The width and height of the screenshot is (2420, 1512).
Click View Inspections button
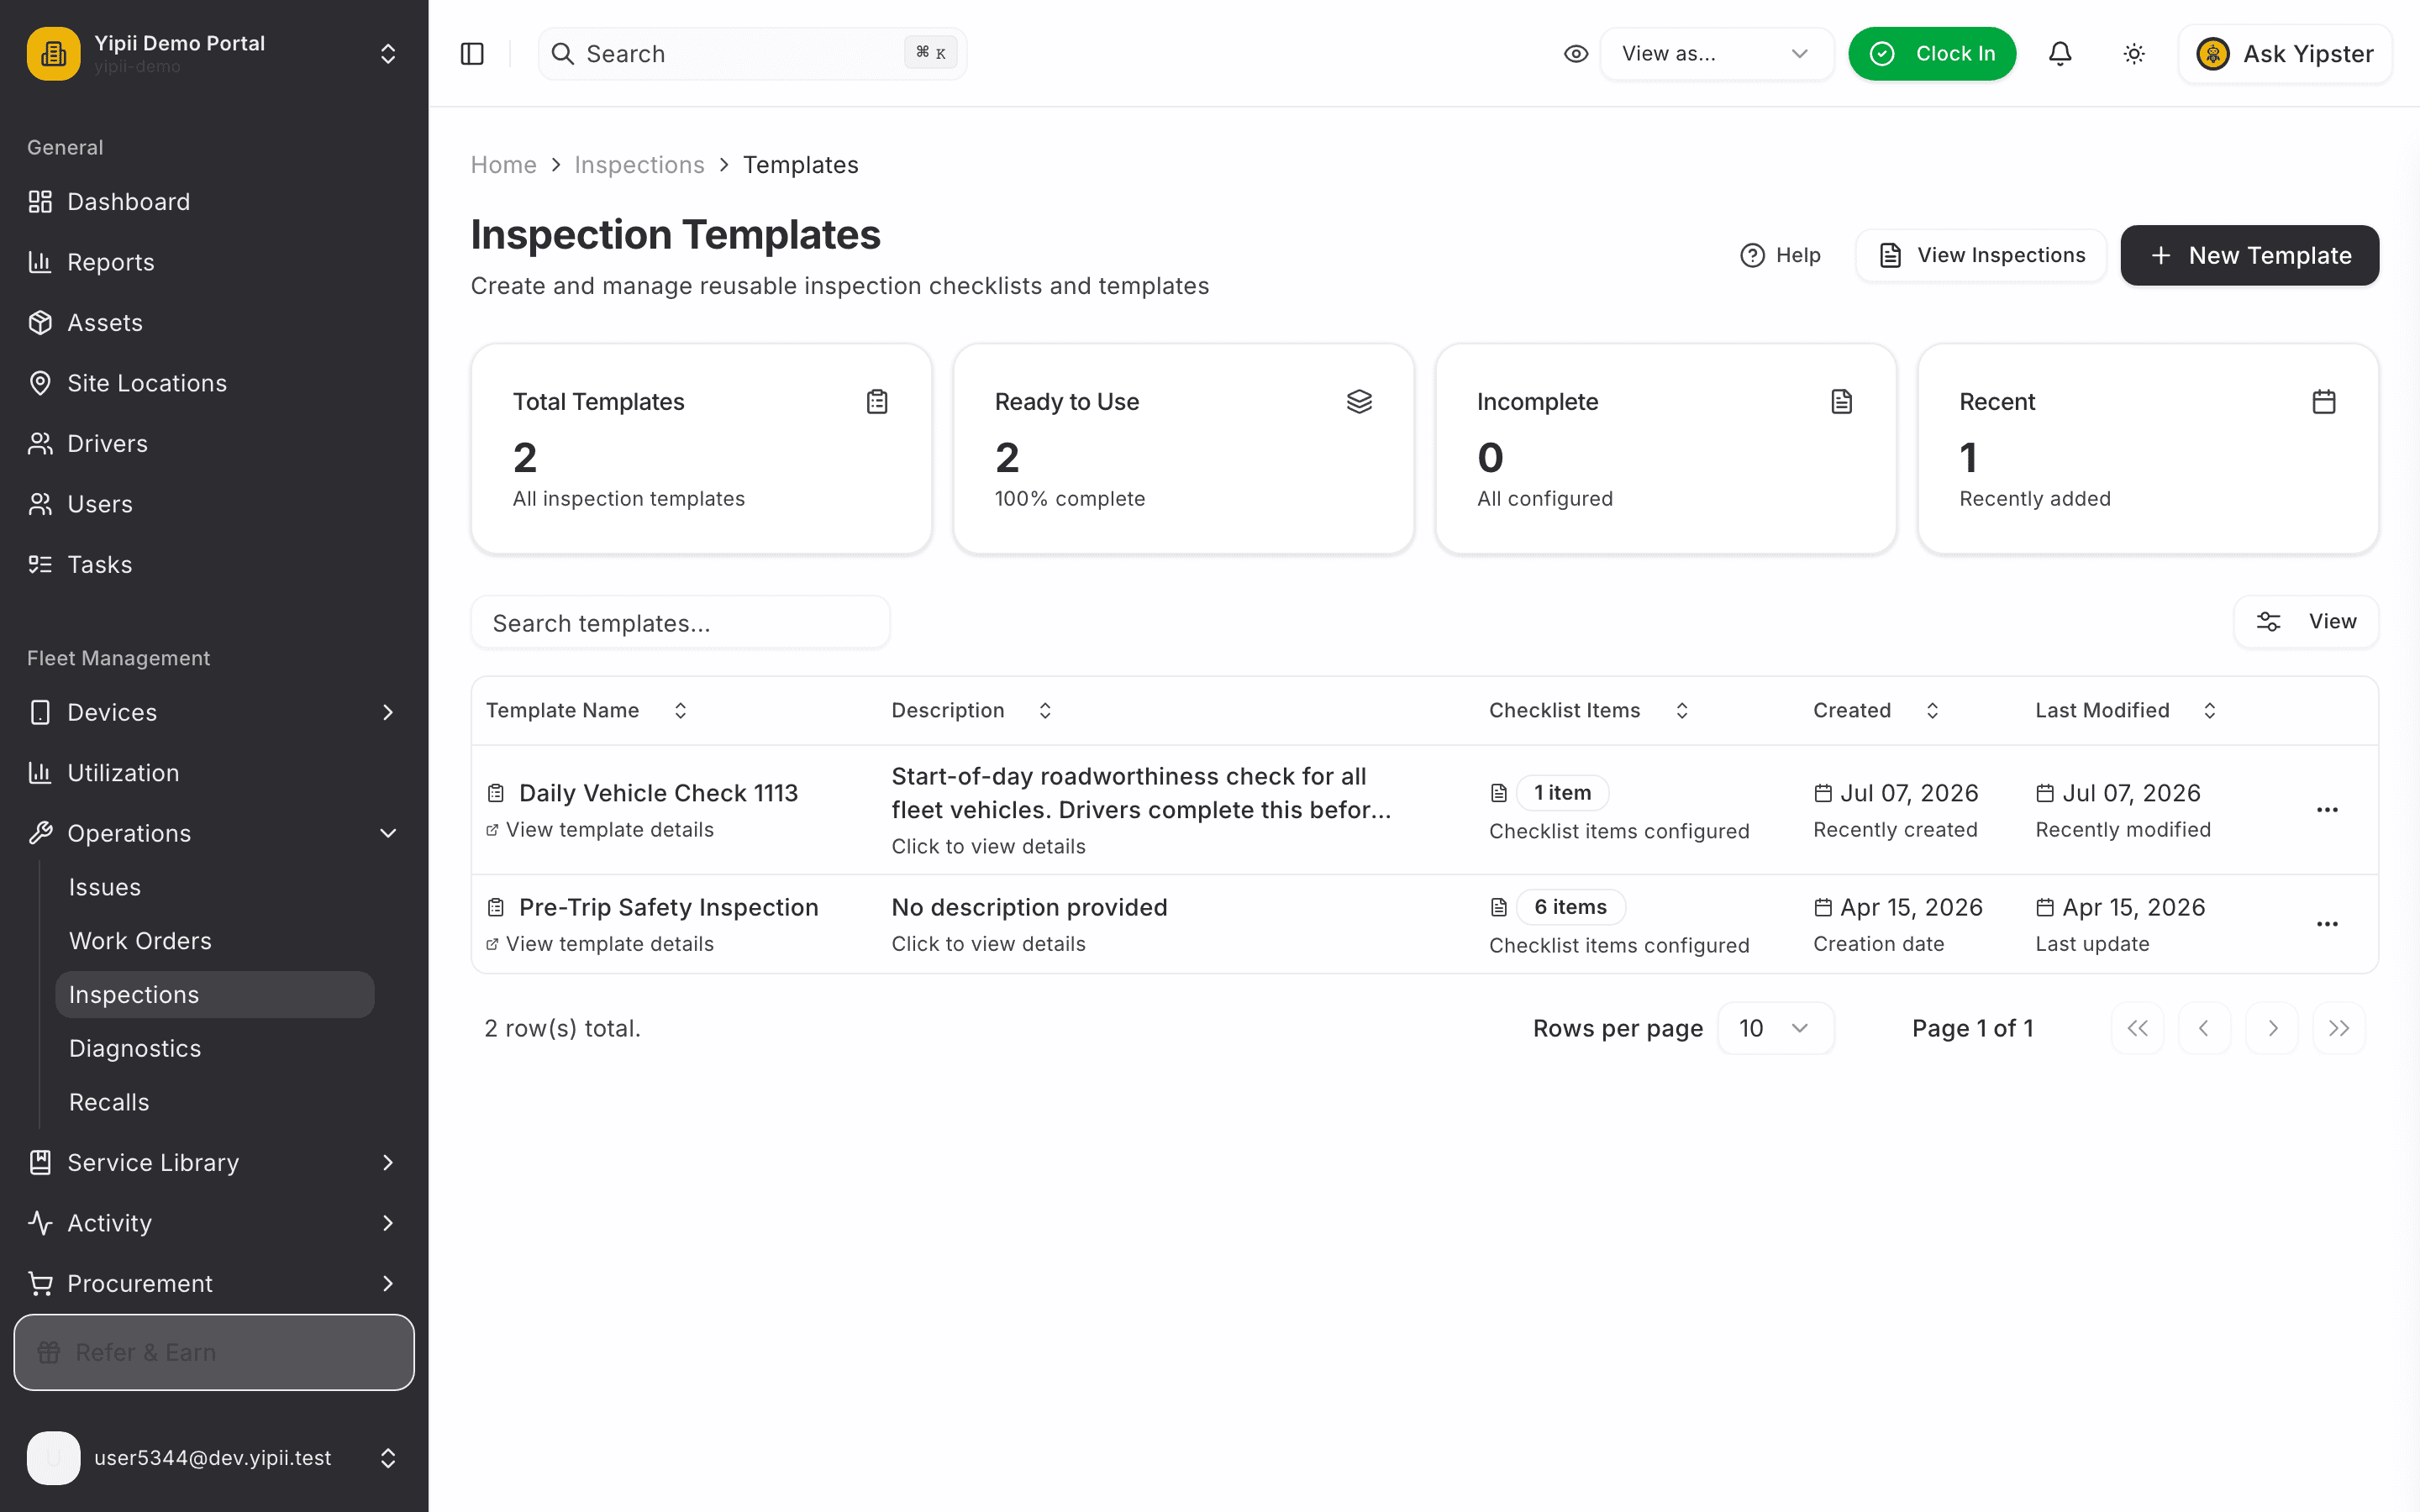coord(1981,255)
